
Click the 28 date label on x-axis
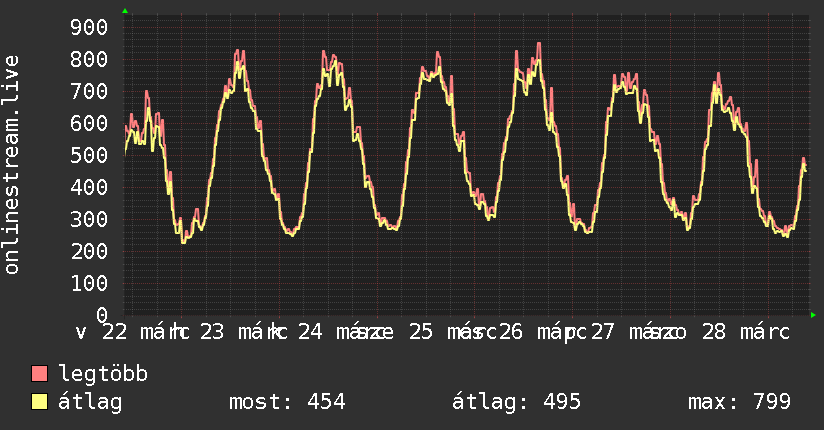(x=714, y=332)
